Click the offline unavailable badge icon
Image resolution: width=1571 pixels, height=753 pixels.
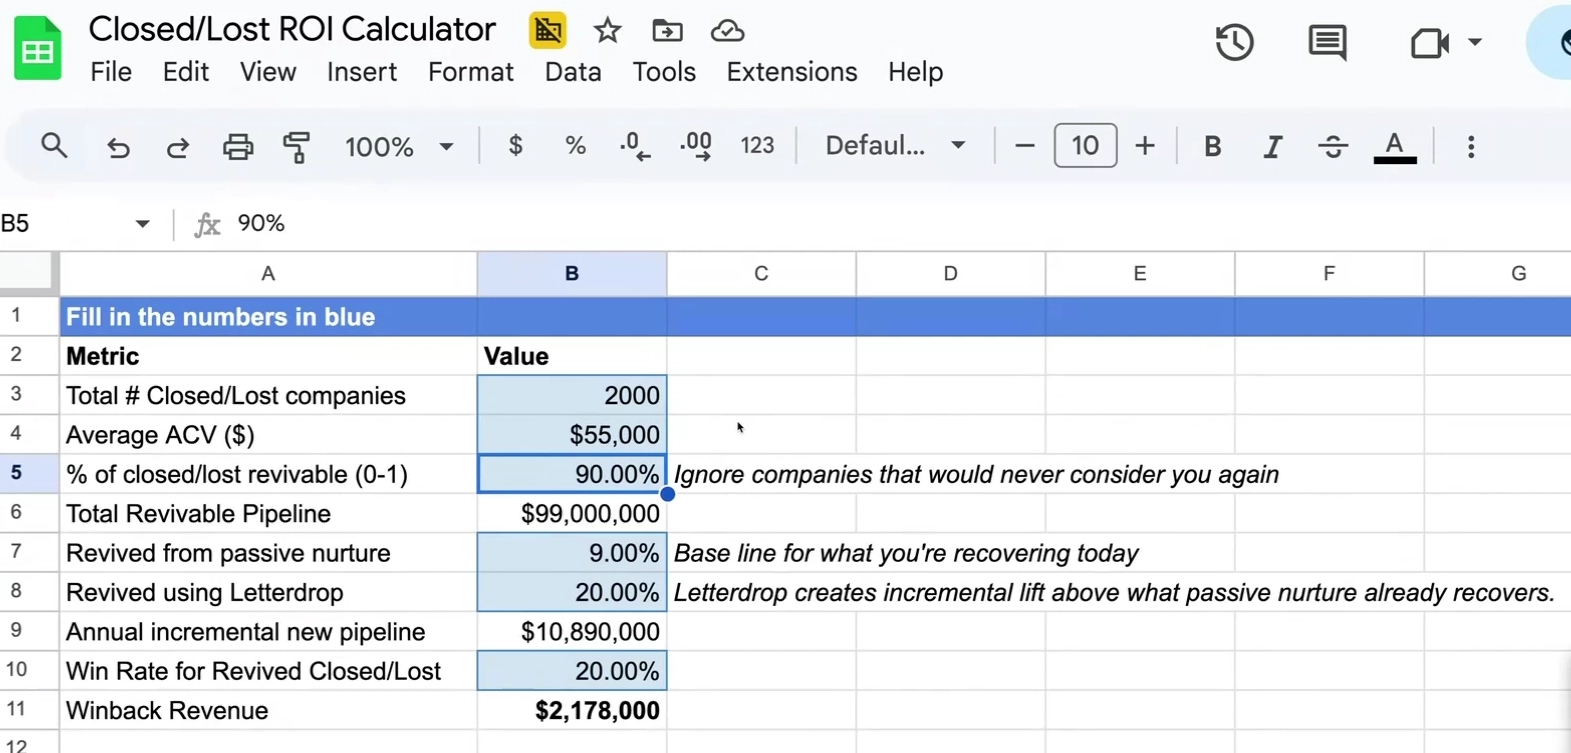[x=547, y=31]
